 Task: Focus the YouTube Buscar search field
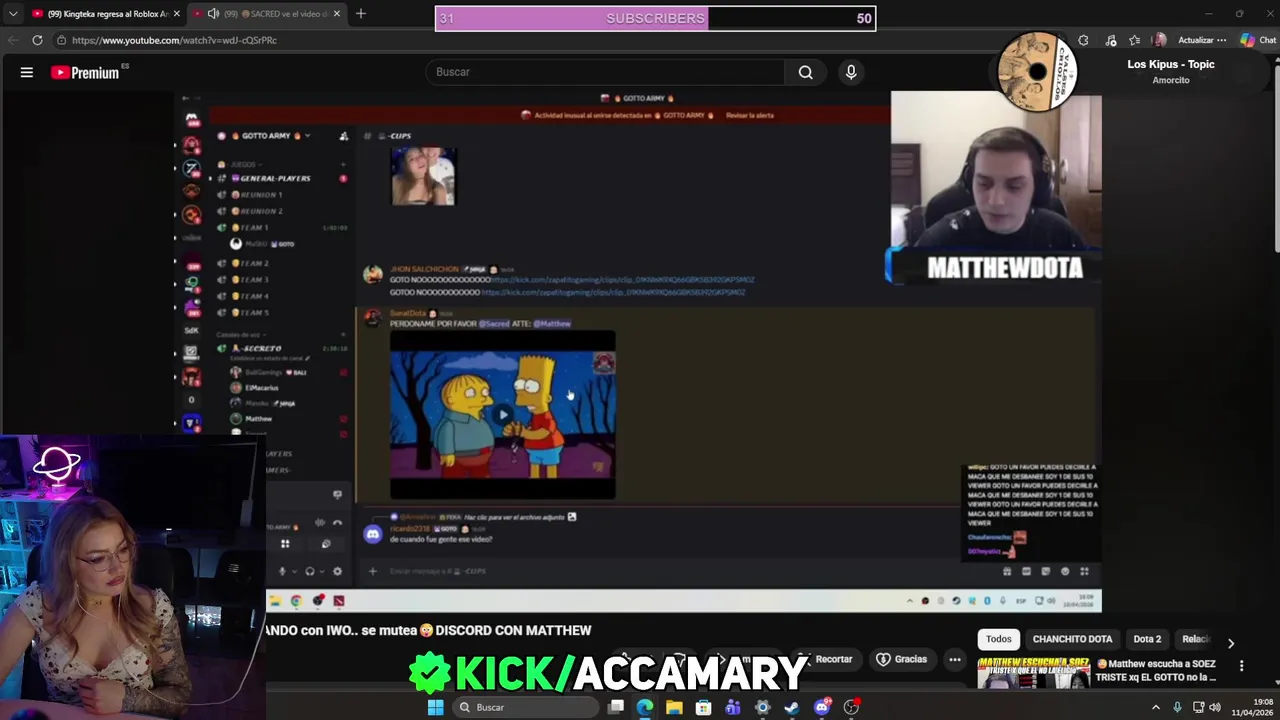[606, 72]
